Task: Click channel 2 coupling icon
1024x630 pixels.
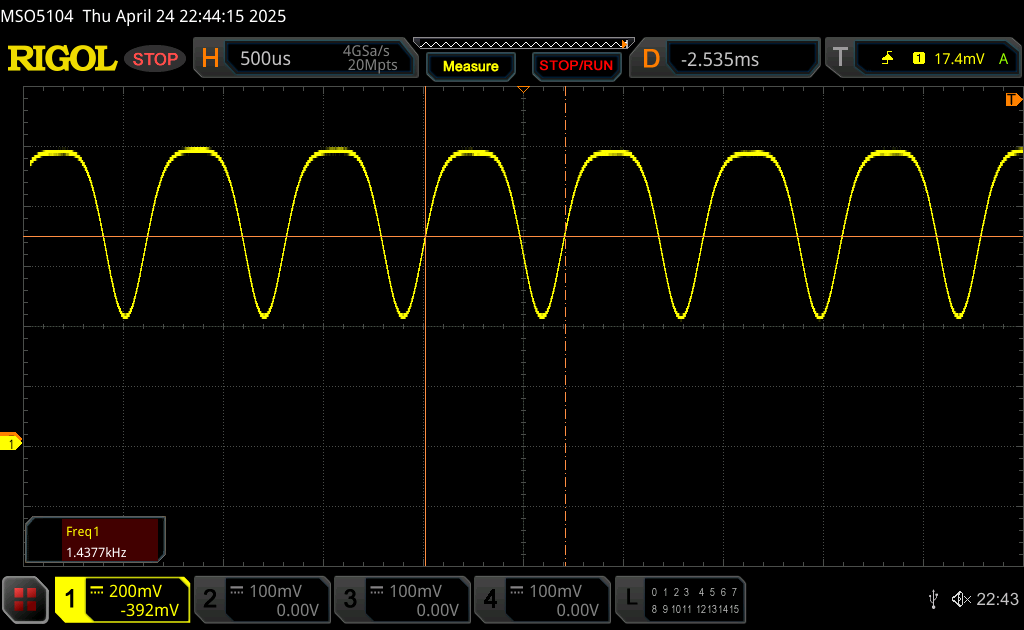Action: (x=237, y=591)
